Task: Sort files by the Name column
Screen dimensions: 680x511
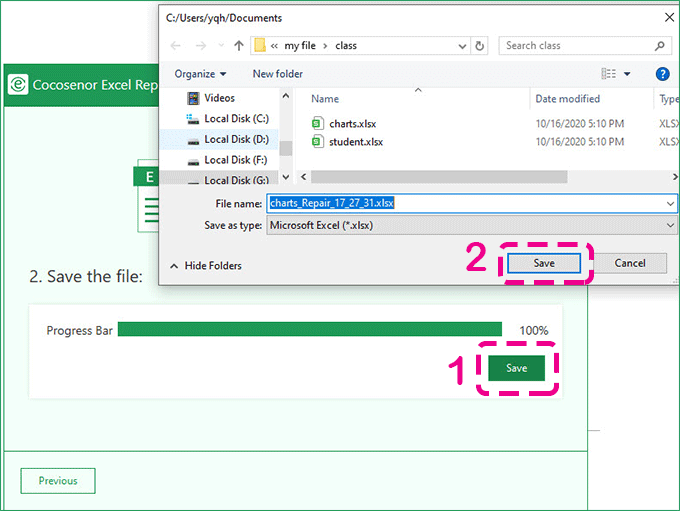Action: tap(325, 99)
